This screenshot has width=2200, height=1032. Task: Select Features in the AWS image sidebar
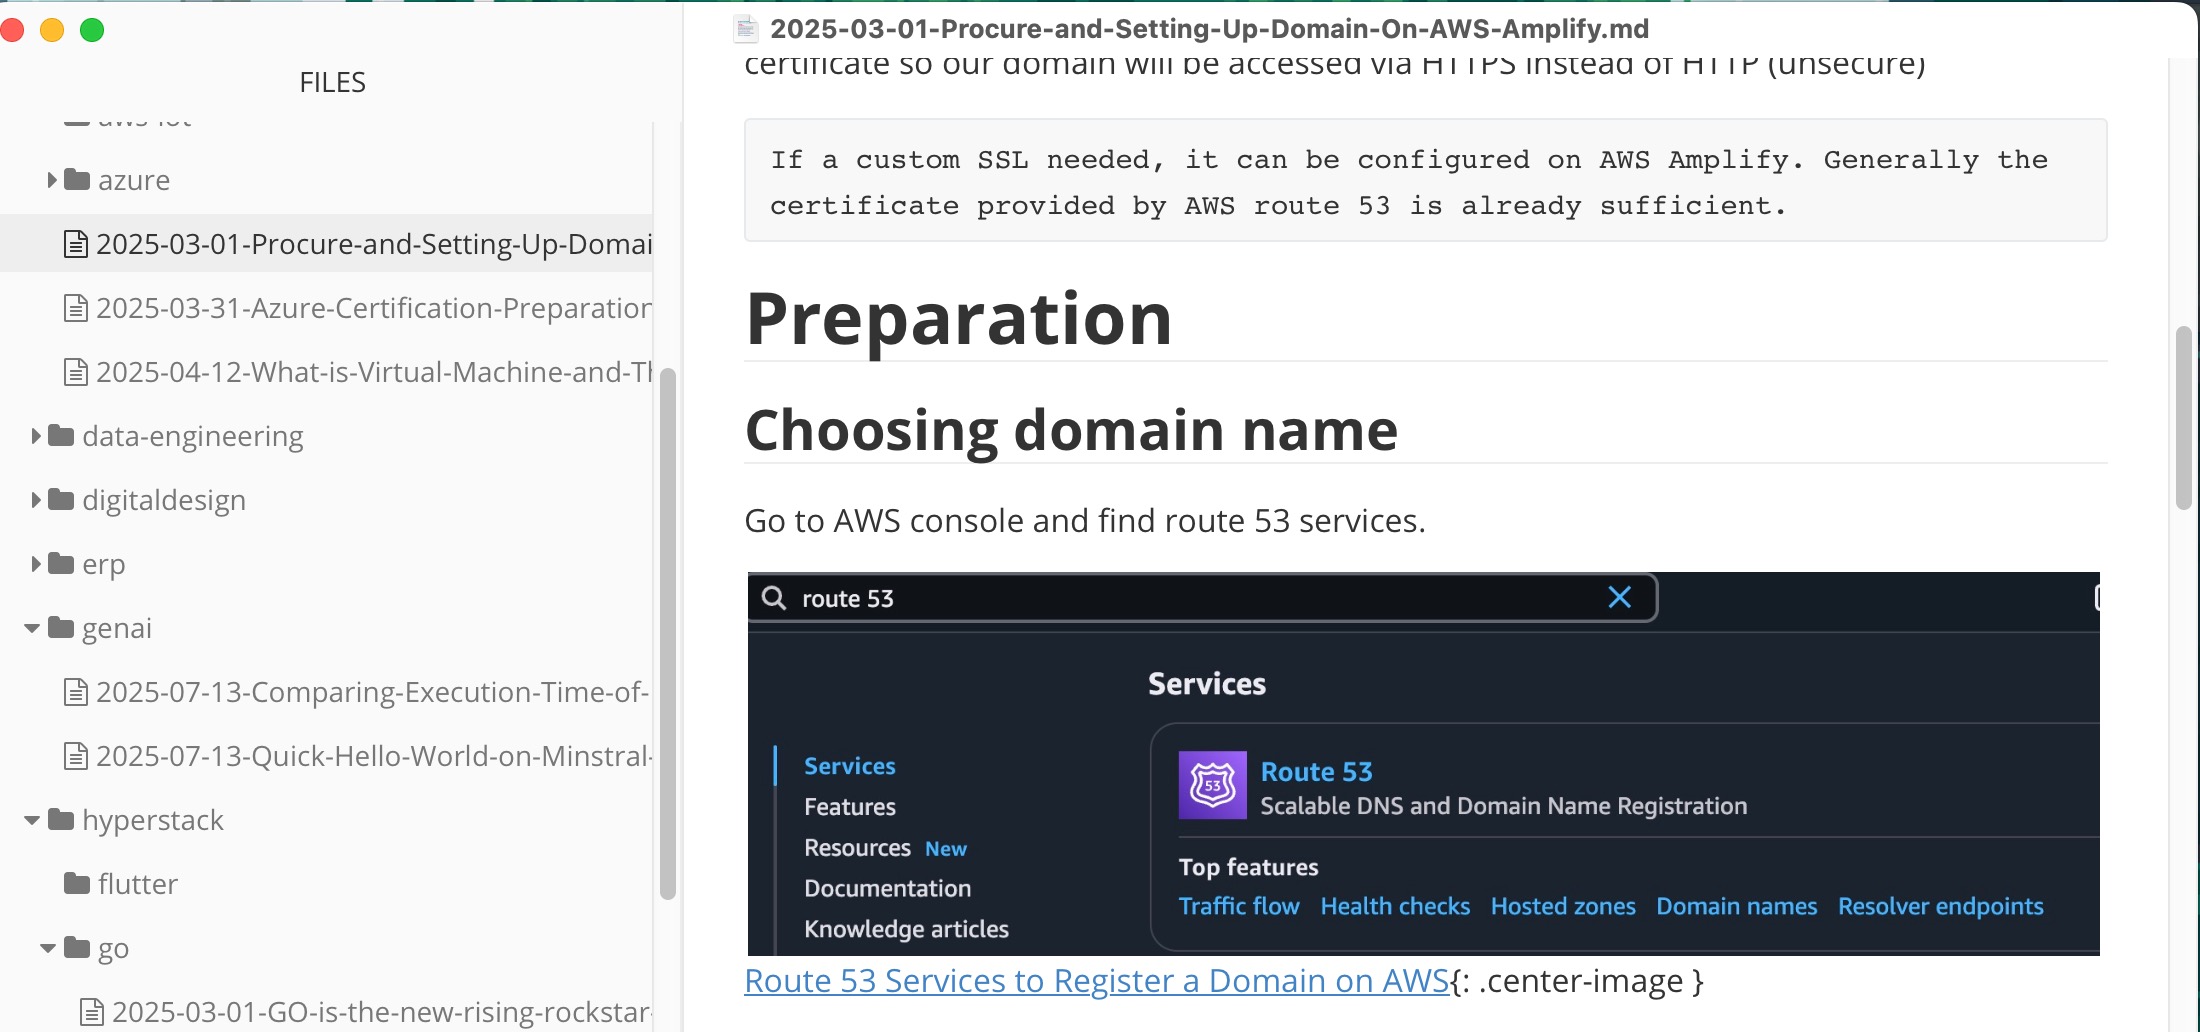point(850,807)
